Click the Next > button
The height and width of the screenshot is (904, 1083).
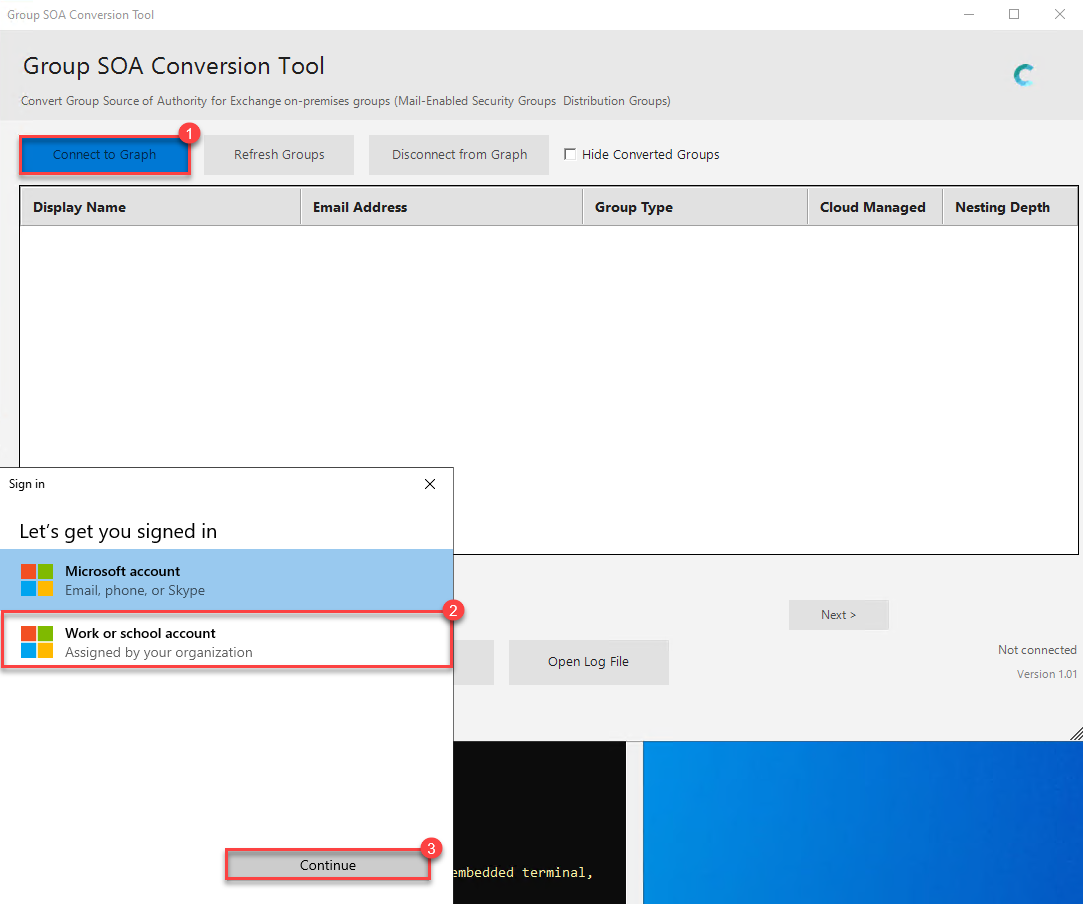coord(838,615)
